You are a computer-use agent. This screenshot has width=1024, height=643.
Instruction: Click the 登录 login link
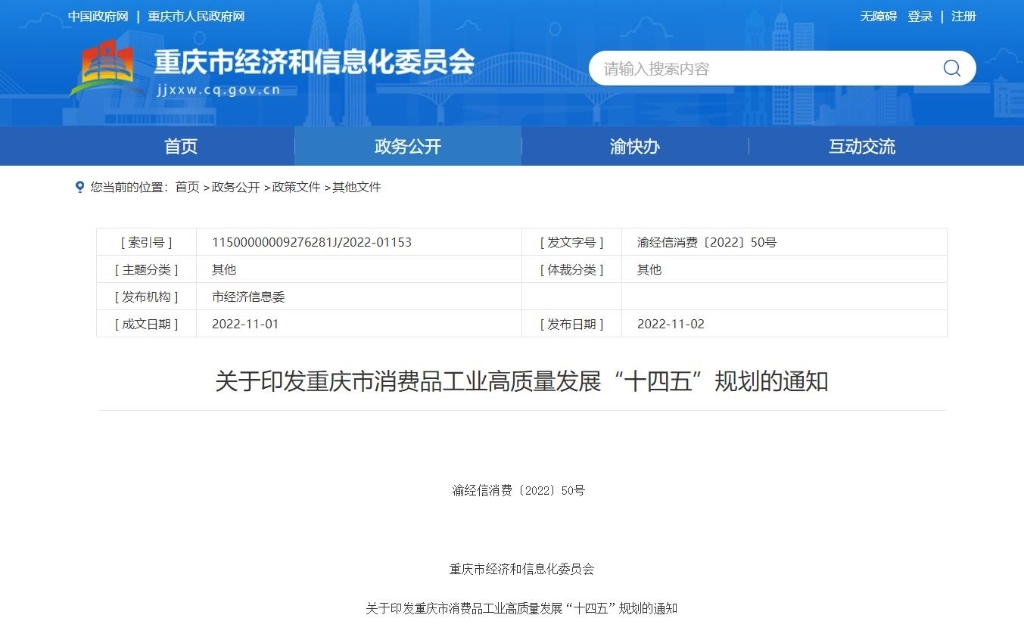[920, 16]
